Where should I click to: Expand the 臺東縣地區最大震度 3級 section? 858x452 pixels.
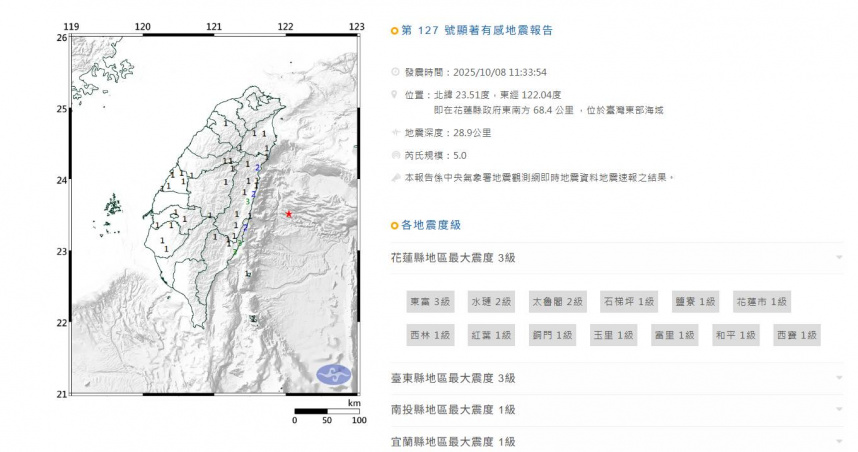pos(840,378)
